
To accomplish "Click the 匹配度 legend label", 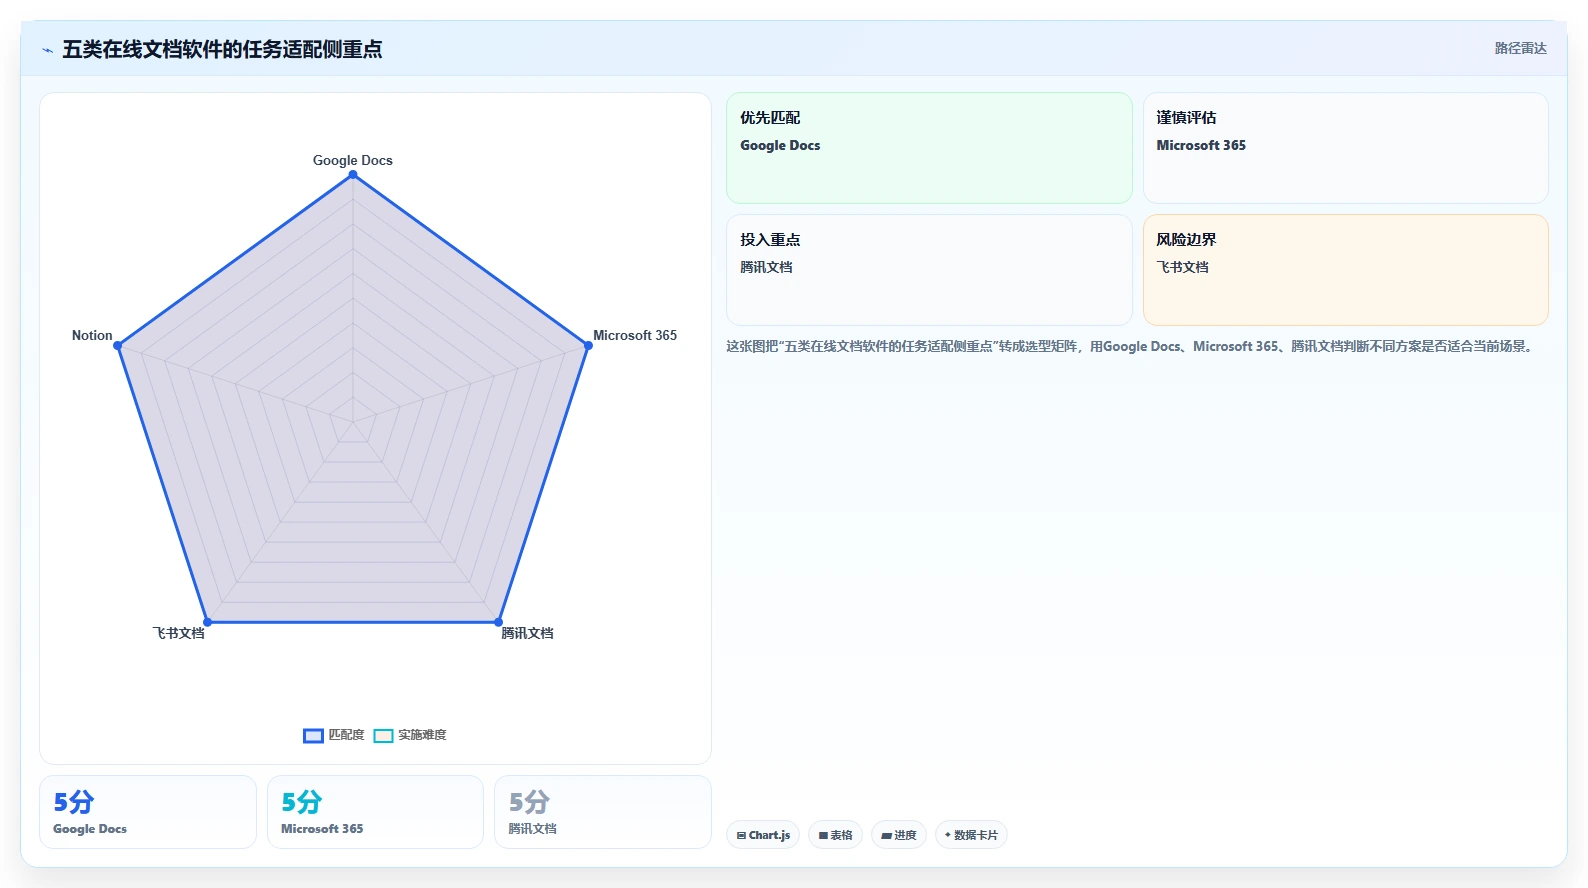I will pos(347,735).
